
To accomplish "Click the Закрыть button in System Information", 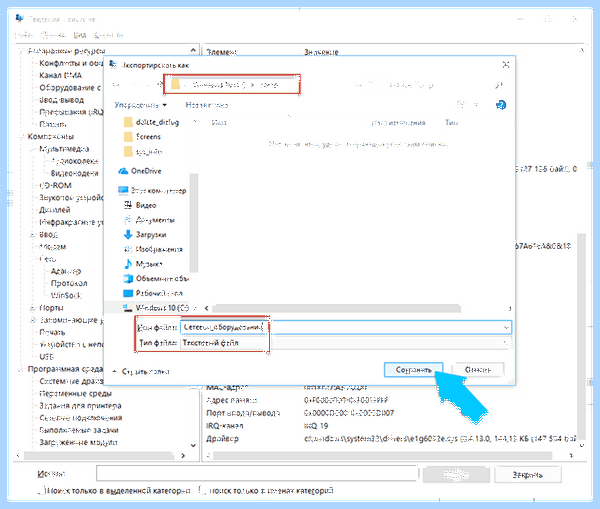I will click(x=528, y=475).
